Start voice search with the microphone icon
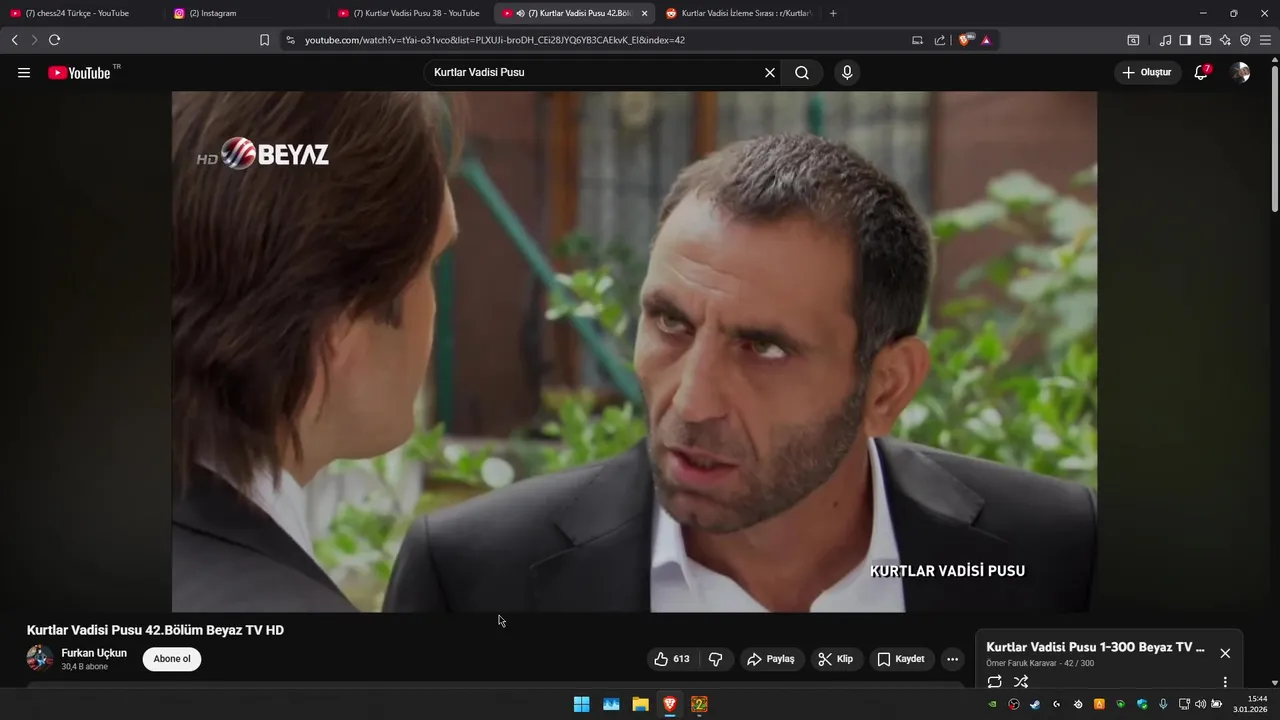 pyautogui.click(x=847, y=73)
